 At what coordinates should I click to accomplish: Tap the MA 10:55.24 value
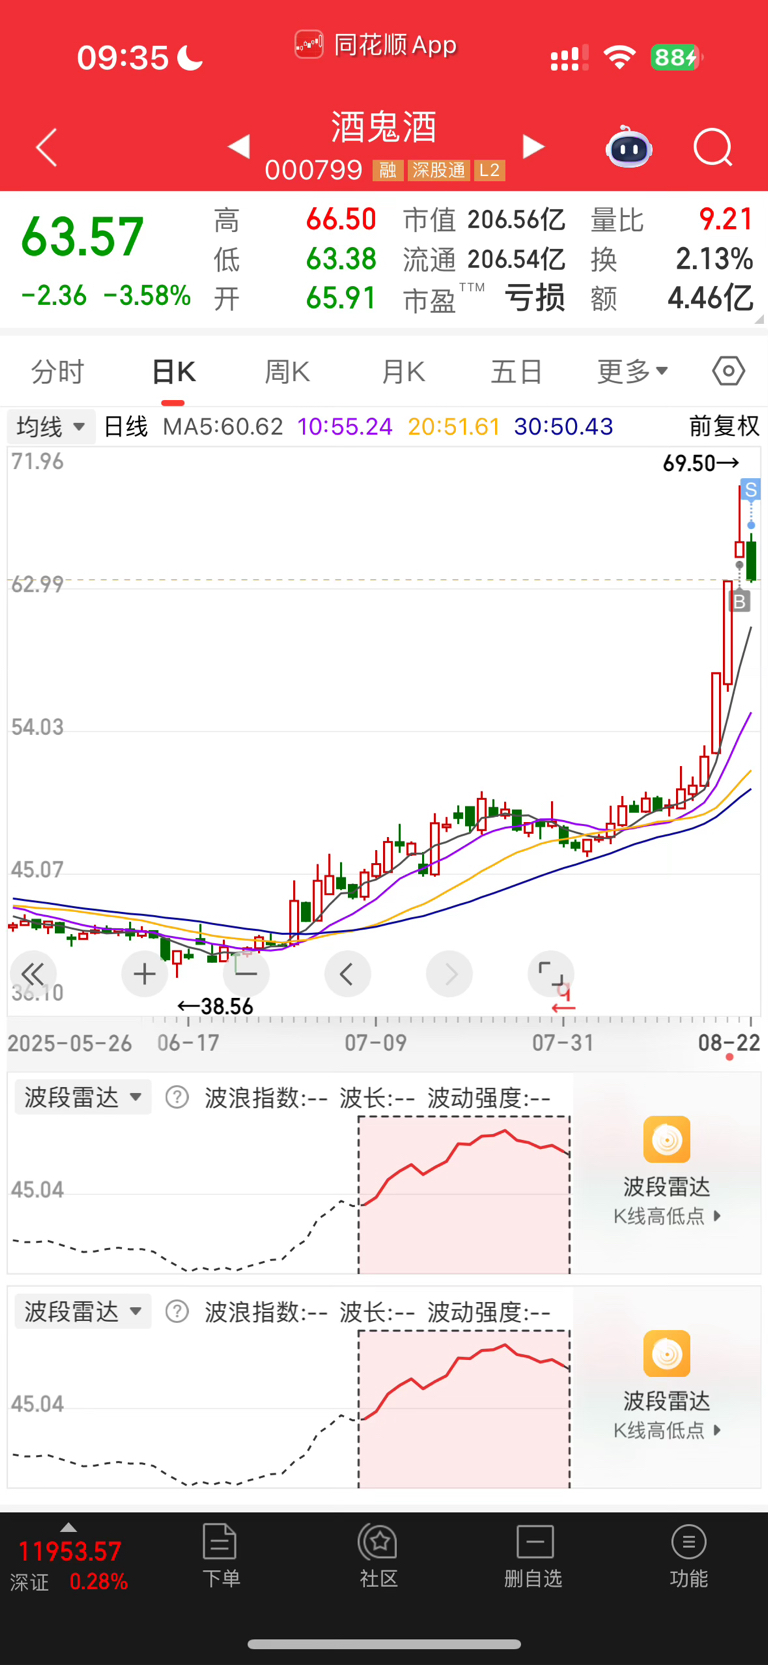(x=345, y=427)
